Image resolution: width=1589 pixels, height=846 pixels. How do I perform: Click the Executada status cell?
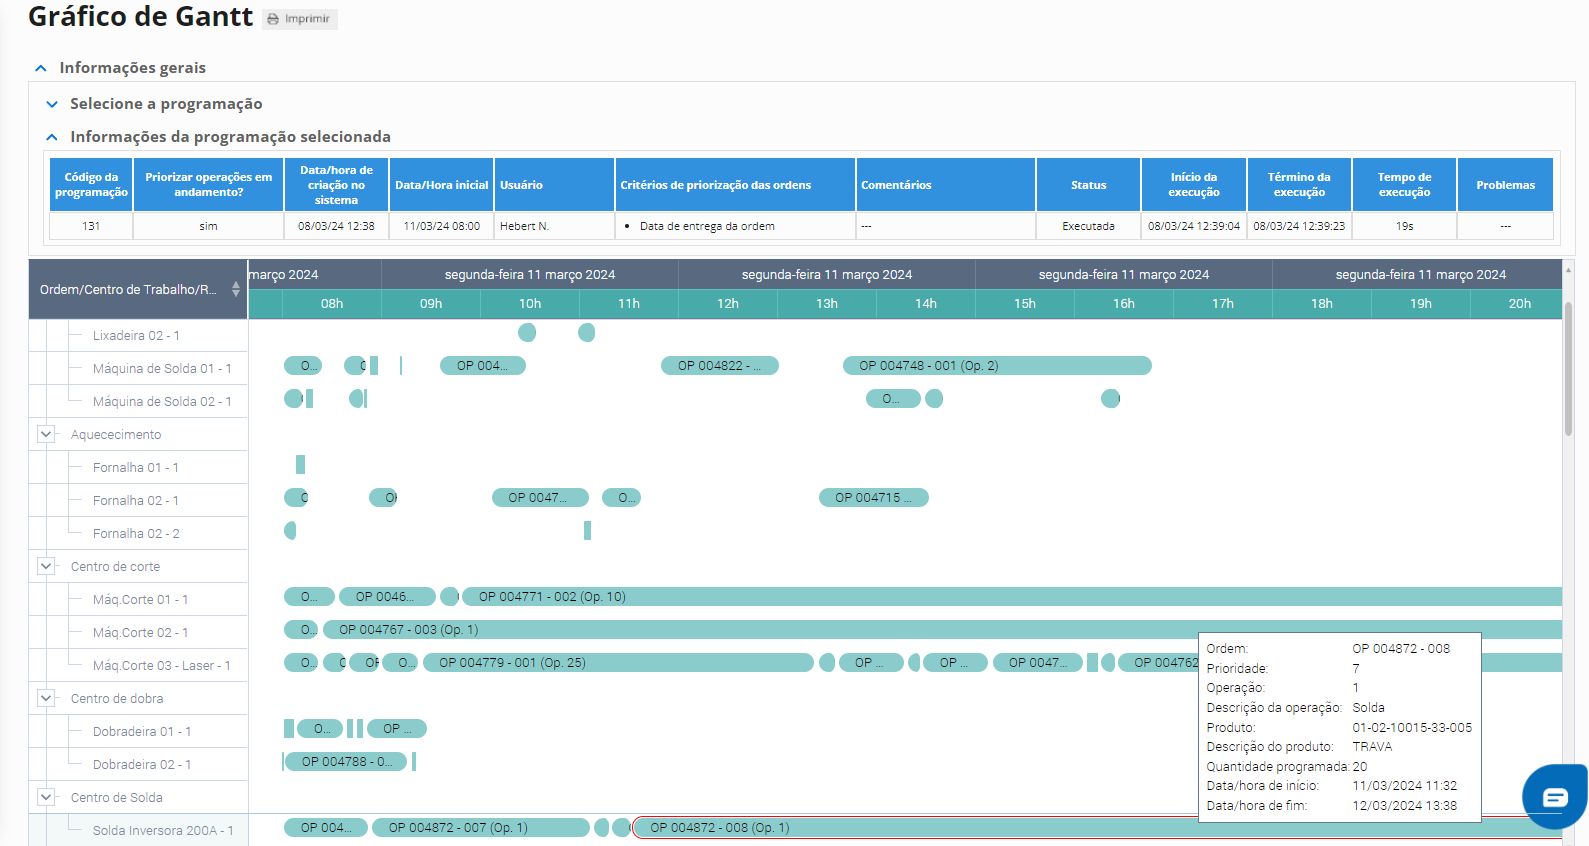pyautogui.click(x=1088, y=226)
